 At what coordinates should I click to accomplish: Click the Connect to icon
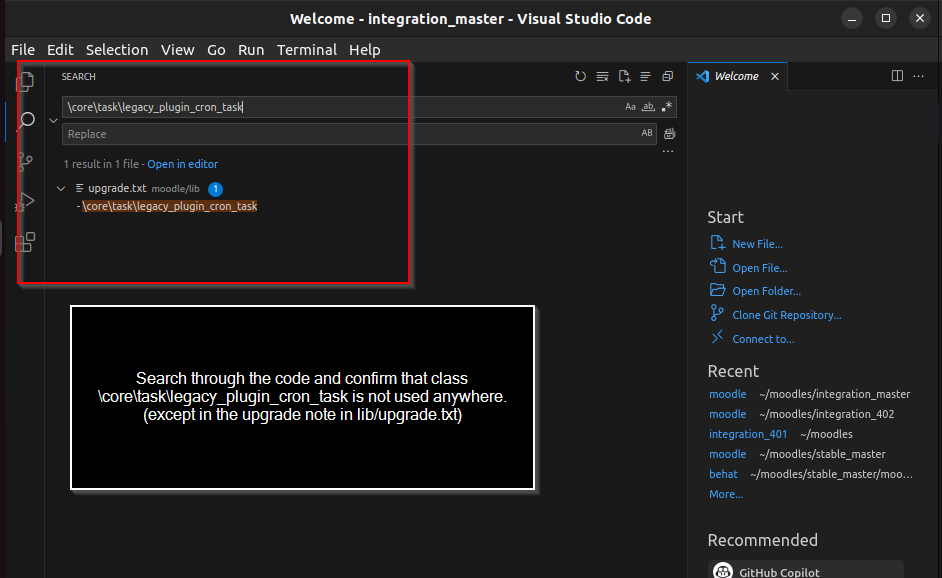point(717,337)
